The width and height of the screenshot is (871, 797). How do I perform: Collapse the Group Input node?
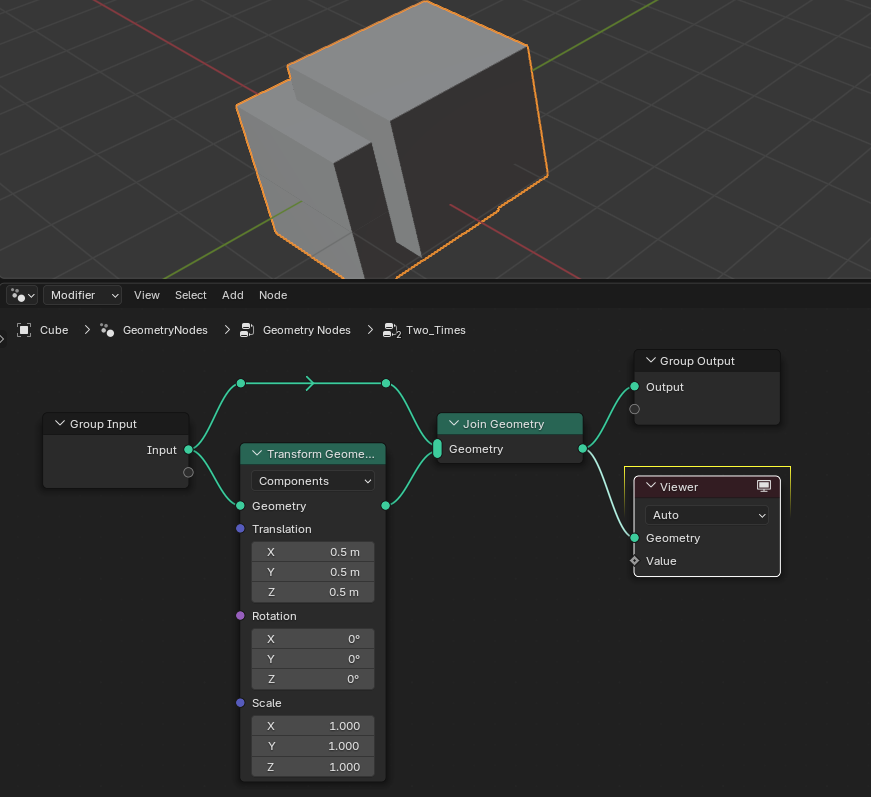pyautogui.click(x=60, y=423)
